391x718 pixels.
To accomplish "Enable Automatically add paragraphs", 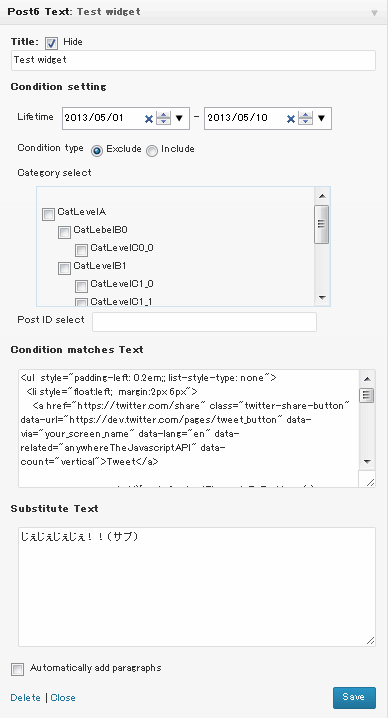I will point(17,669).
